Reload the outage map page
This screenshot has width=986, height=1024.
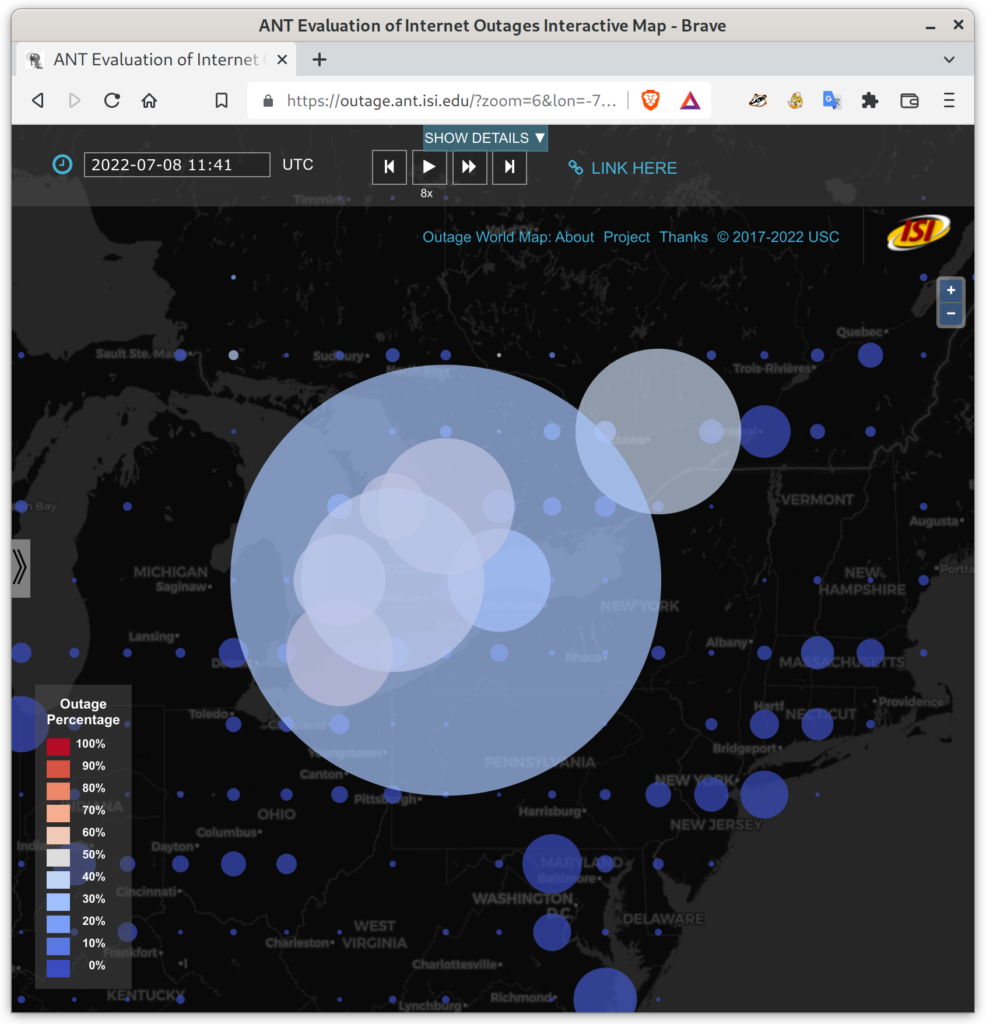coord(112,101)
